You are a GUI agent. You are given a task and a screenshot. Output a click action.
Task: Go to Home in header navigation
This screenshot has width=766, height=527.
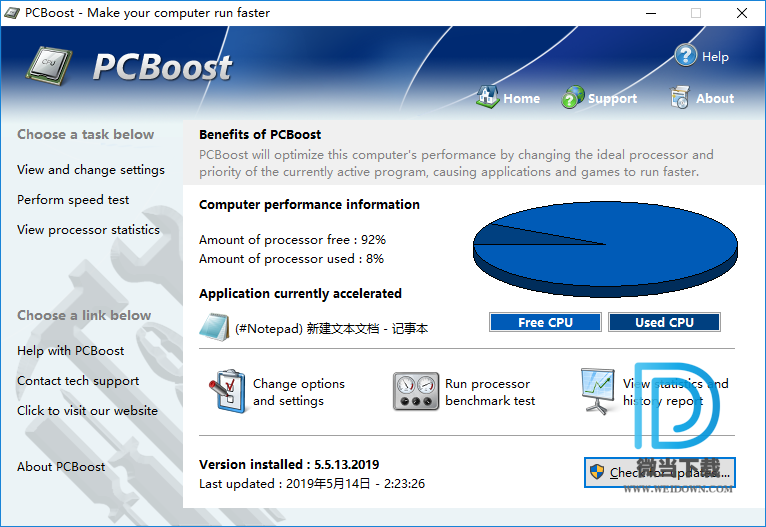tap(521, 98)
